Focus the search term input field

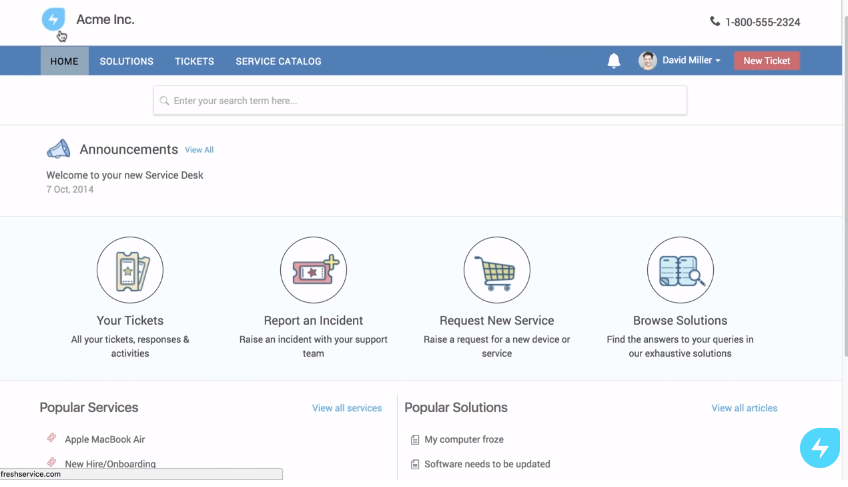(420, 100)
